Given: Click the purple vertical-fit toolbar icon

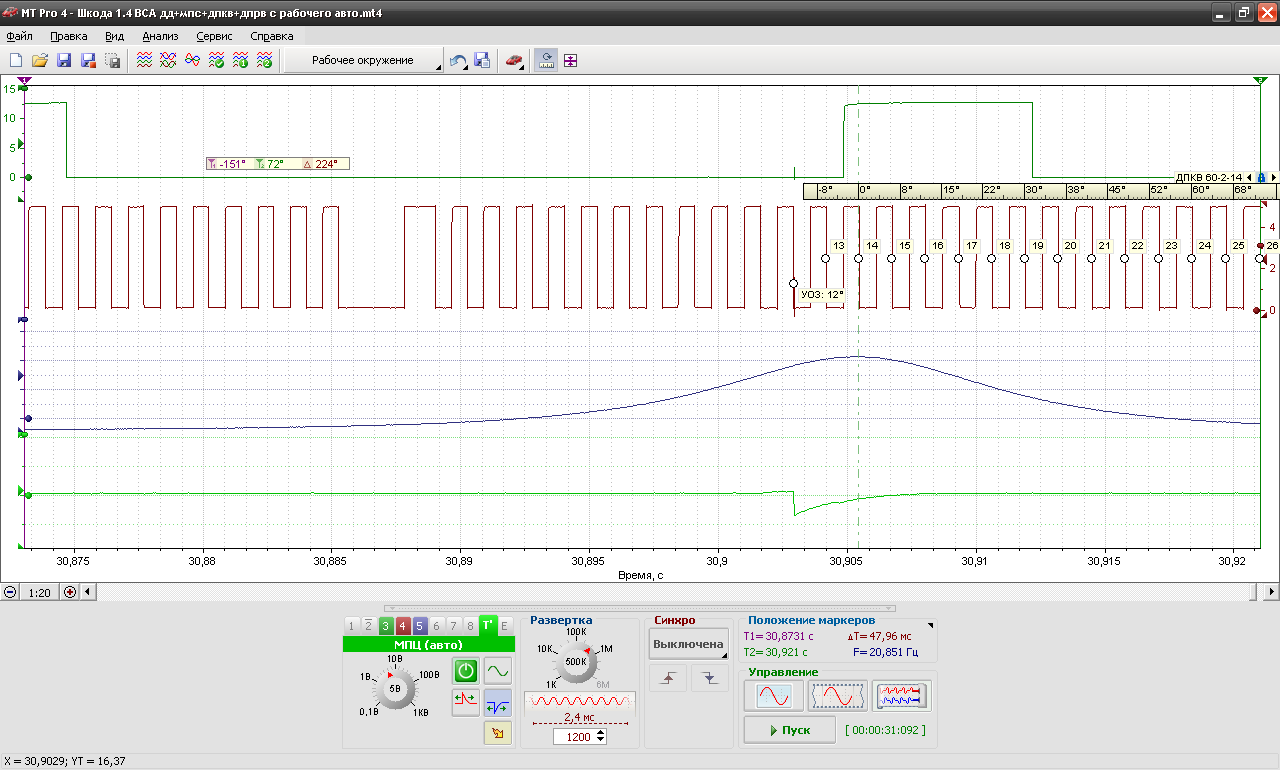Looking at the screenshot, I should [571, 61].
